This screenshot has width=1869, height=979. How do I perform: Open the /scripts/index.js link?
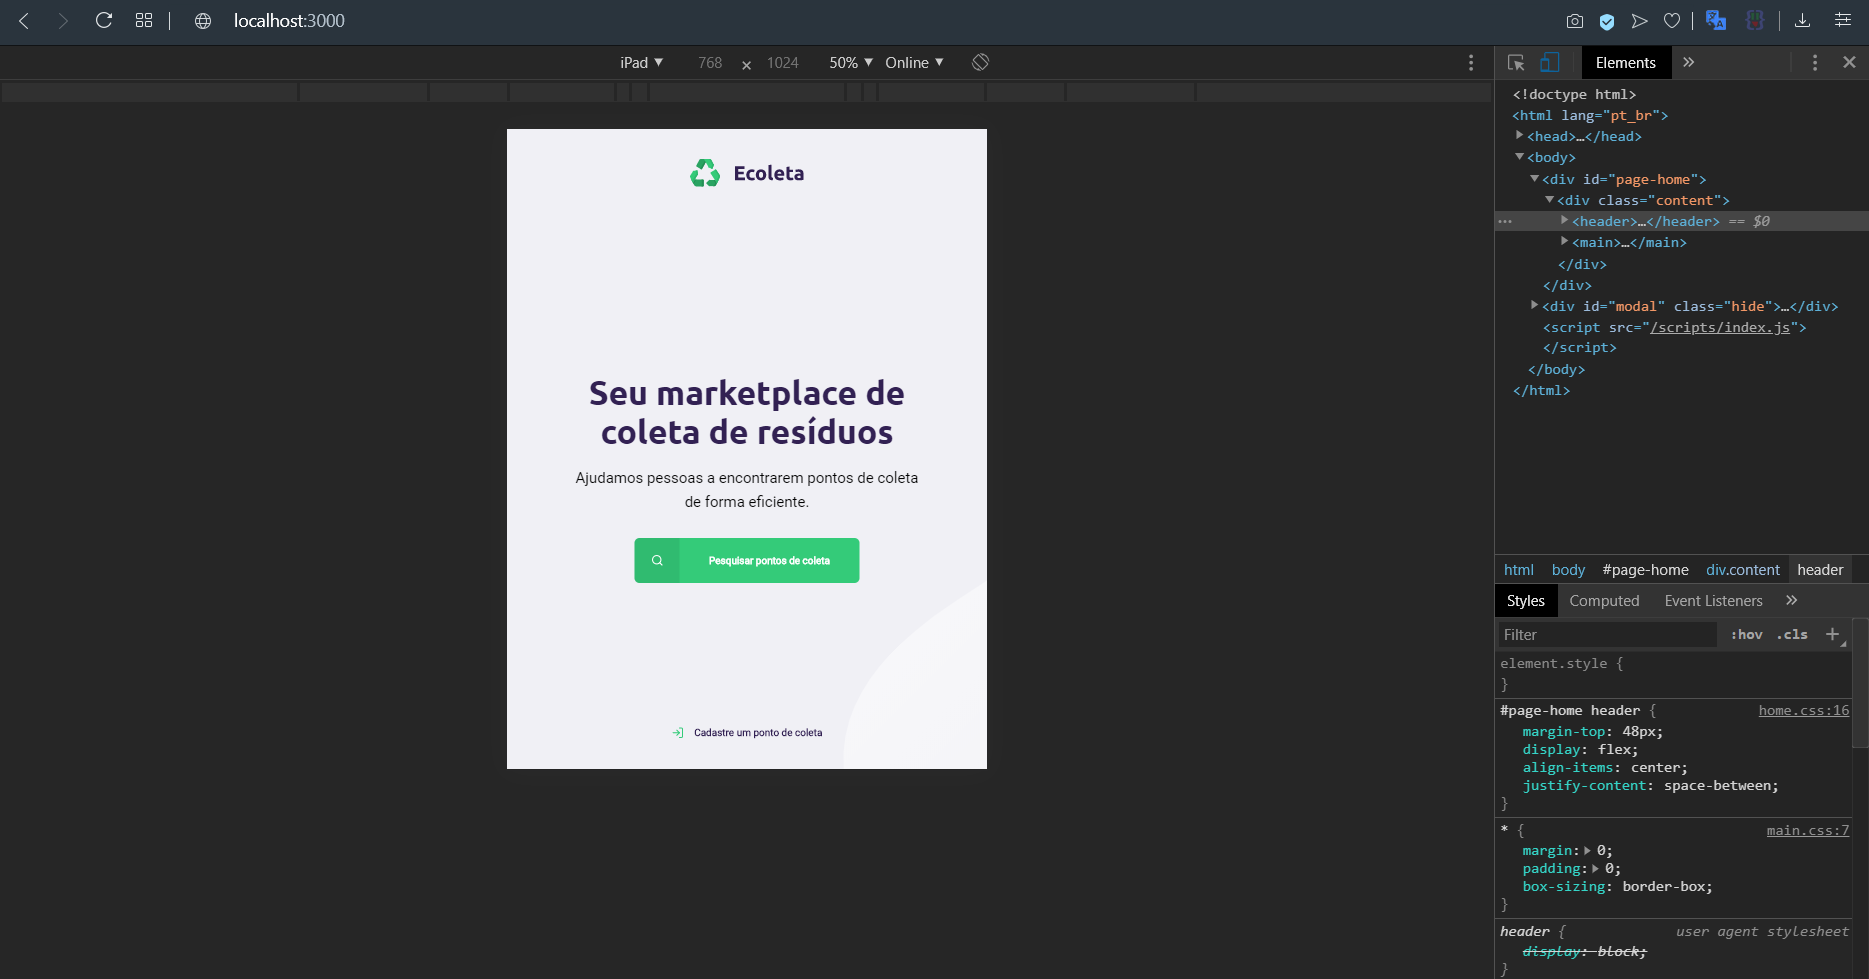[x=1720, y=327]
